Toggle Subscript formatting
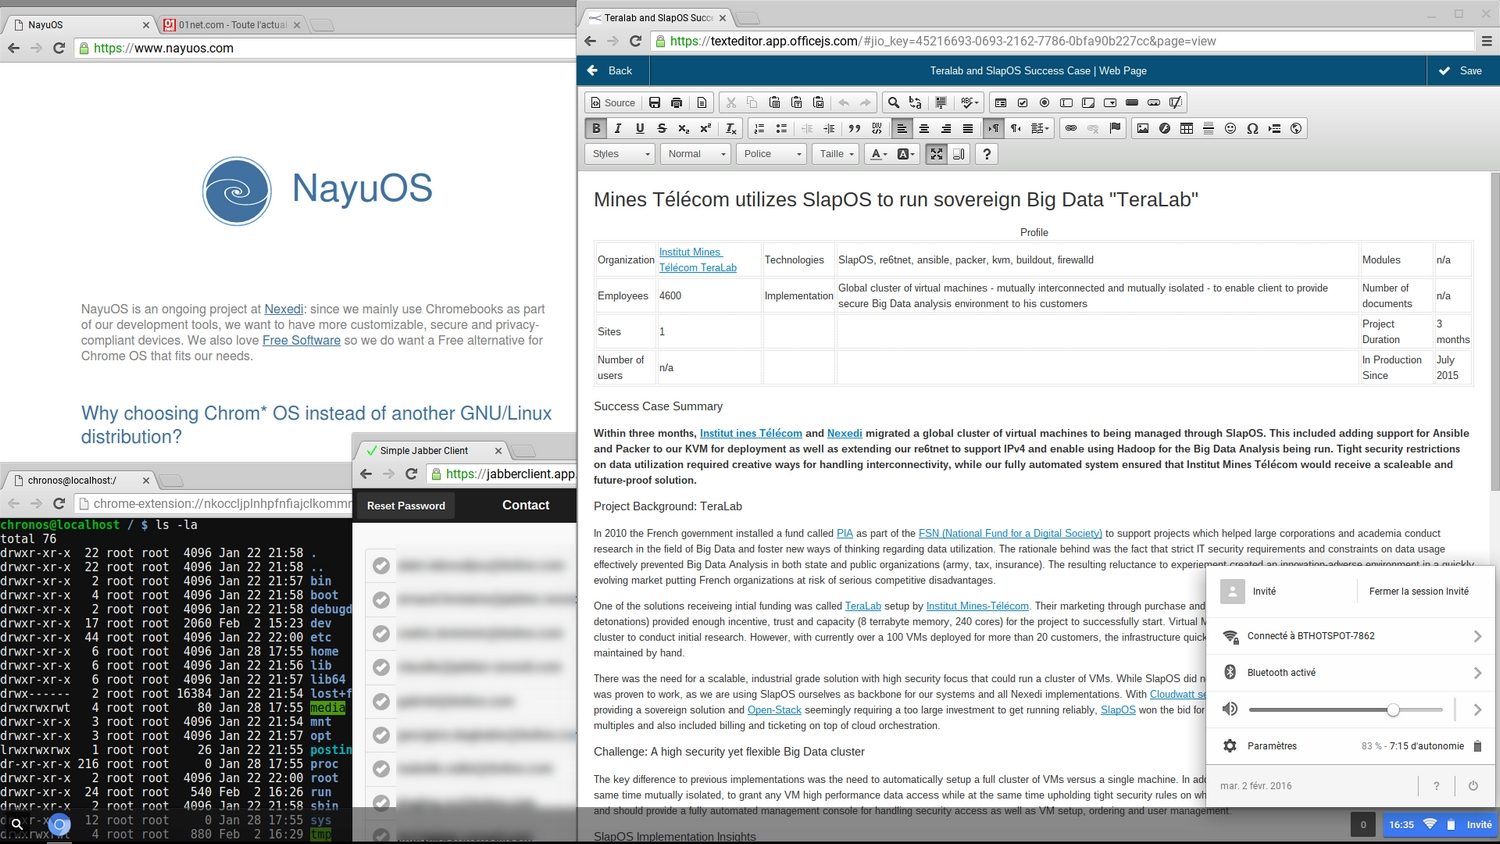This screenshot has height=844, width=1500. click(684, 129)
